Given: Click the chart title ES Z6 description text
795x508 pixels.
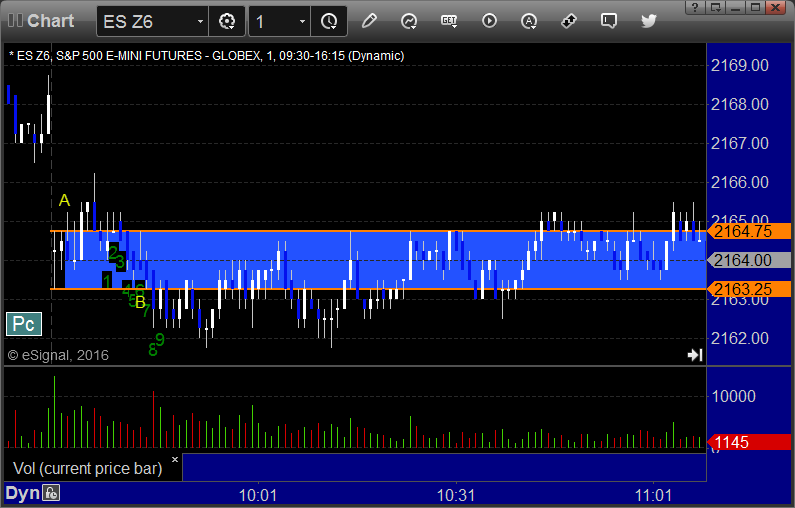Looking at the screenshot, I should click(x=206, y=56).
